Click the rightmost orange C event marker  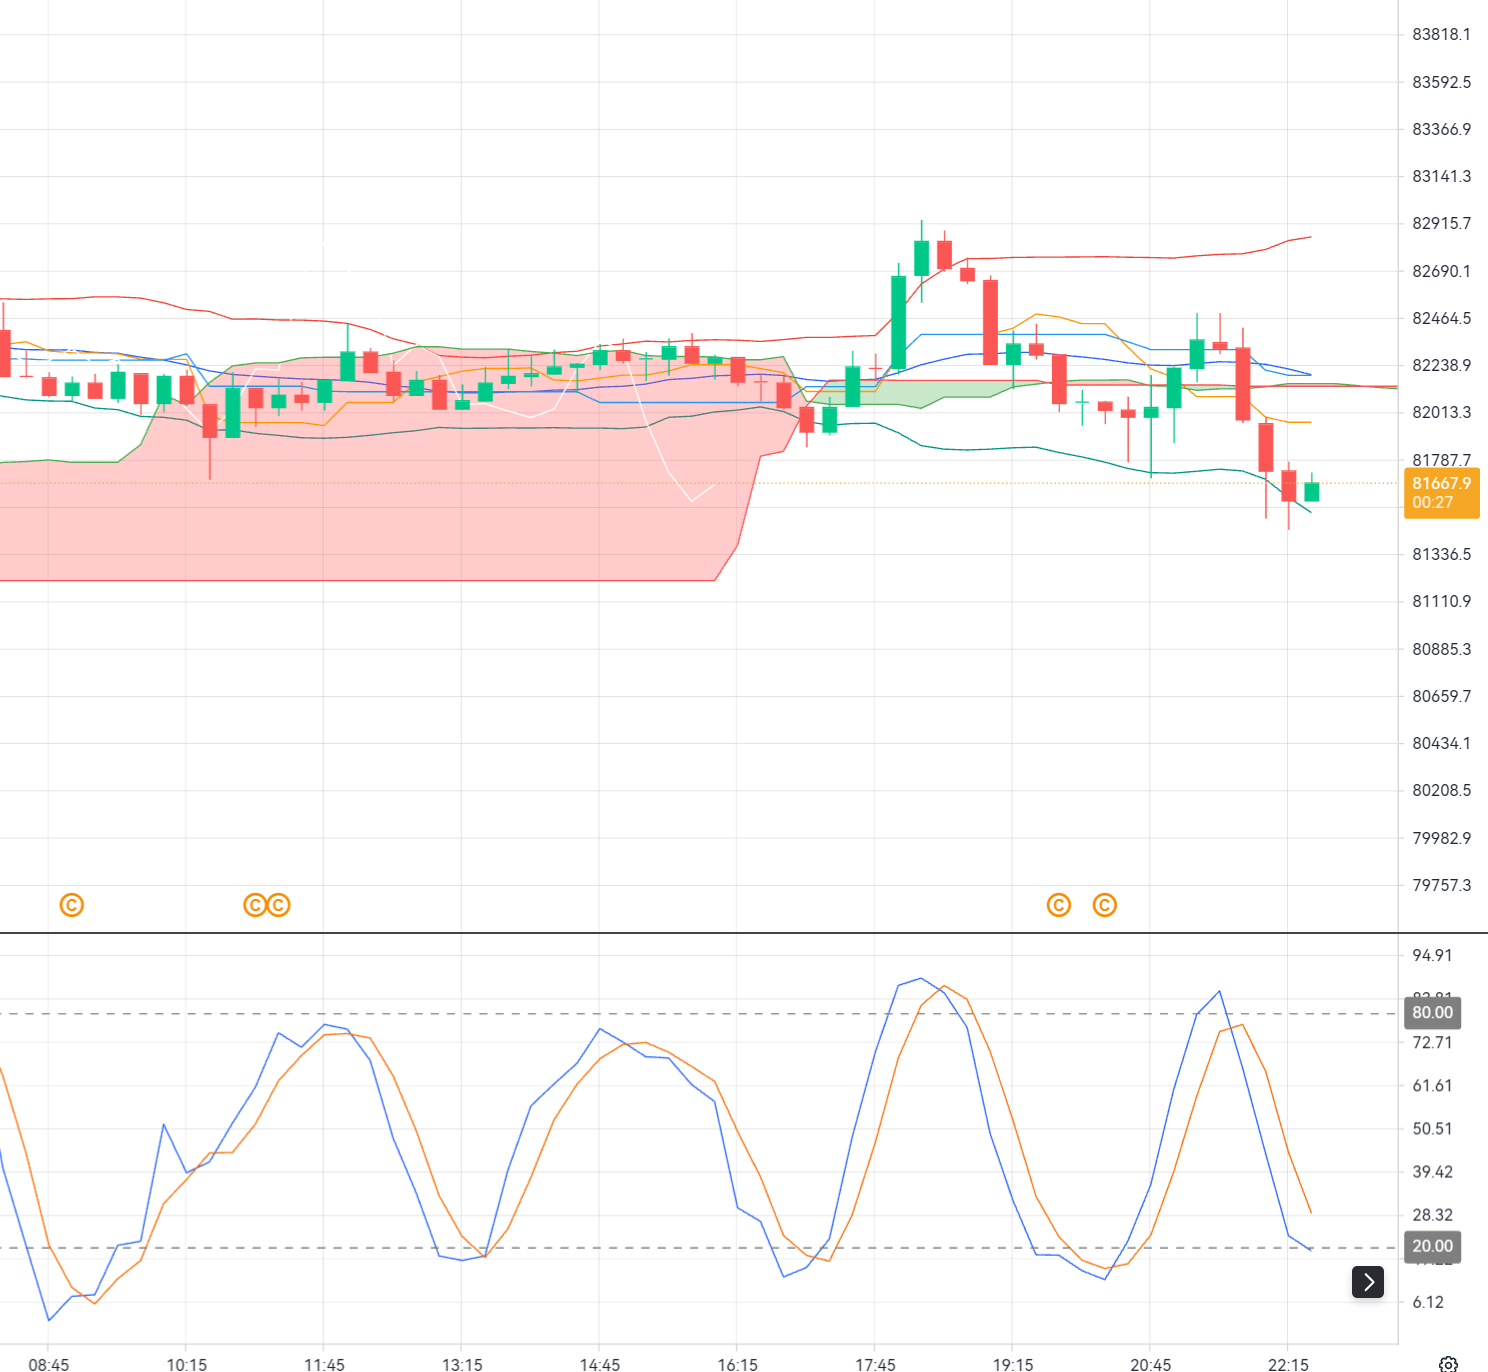[1105, 905]
